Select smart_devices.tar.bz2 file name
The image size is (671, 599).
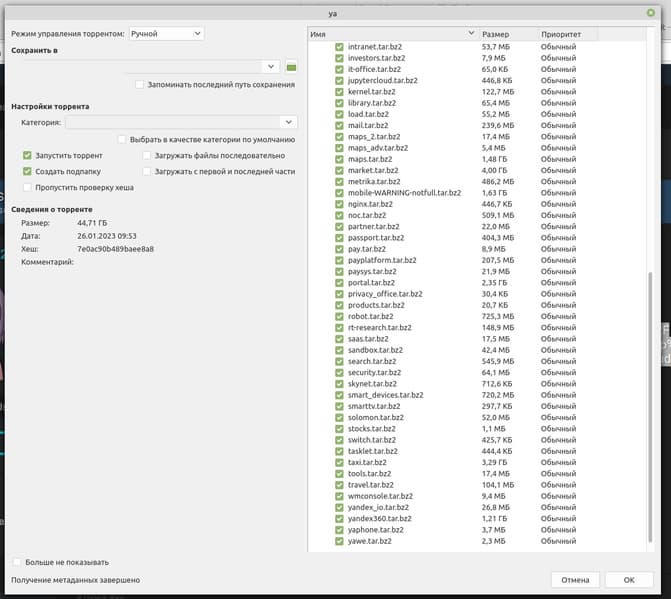pyautogui.click(x=386, y=395)
